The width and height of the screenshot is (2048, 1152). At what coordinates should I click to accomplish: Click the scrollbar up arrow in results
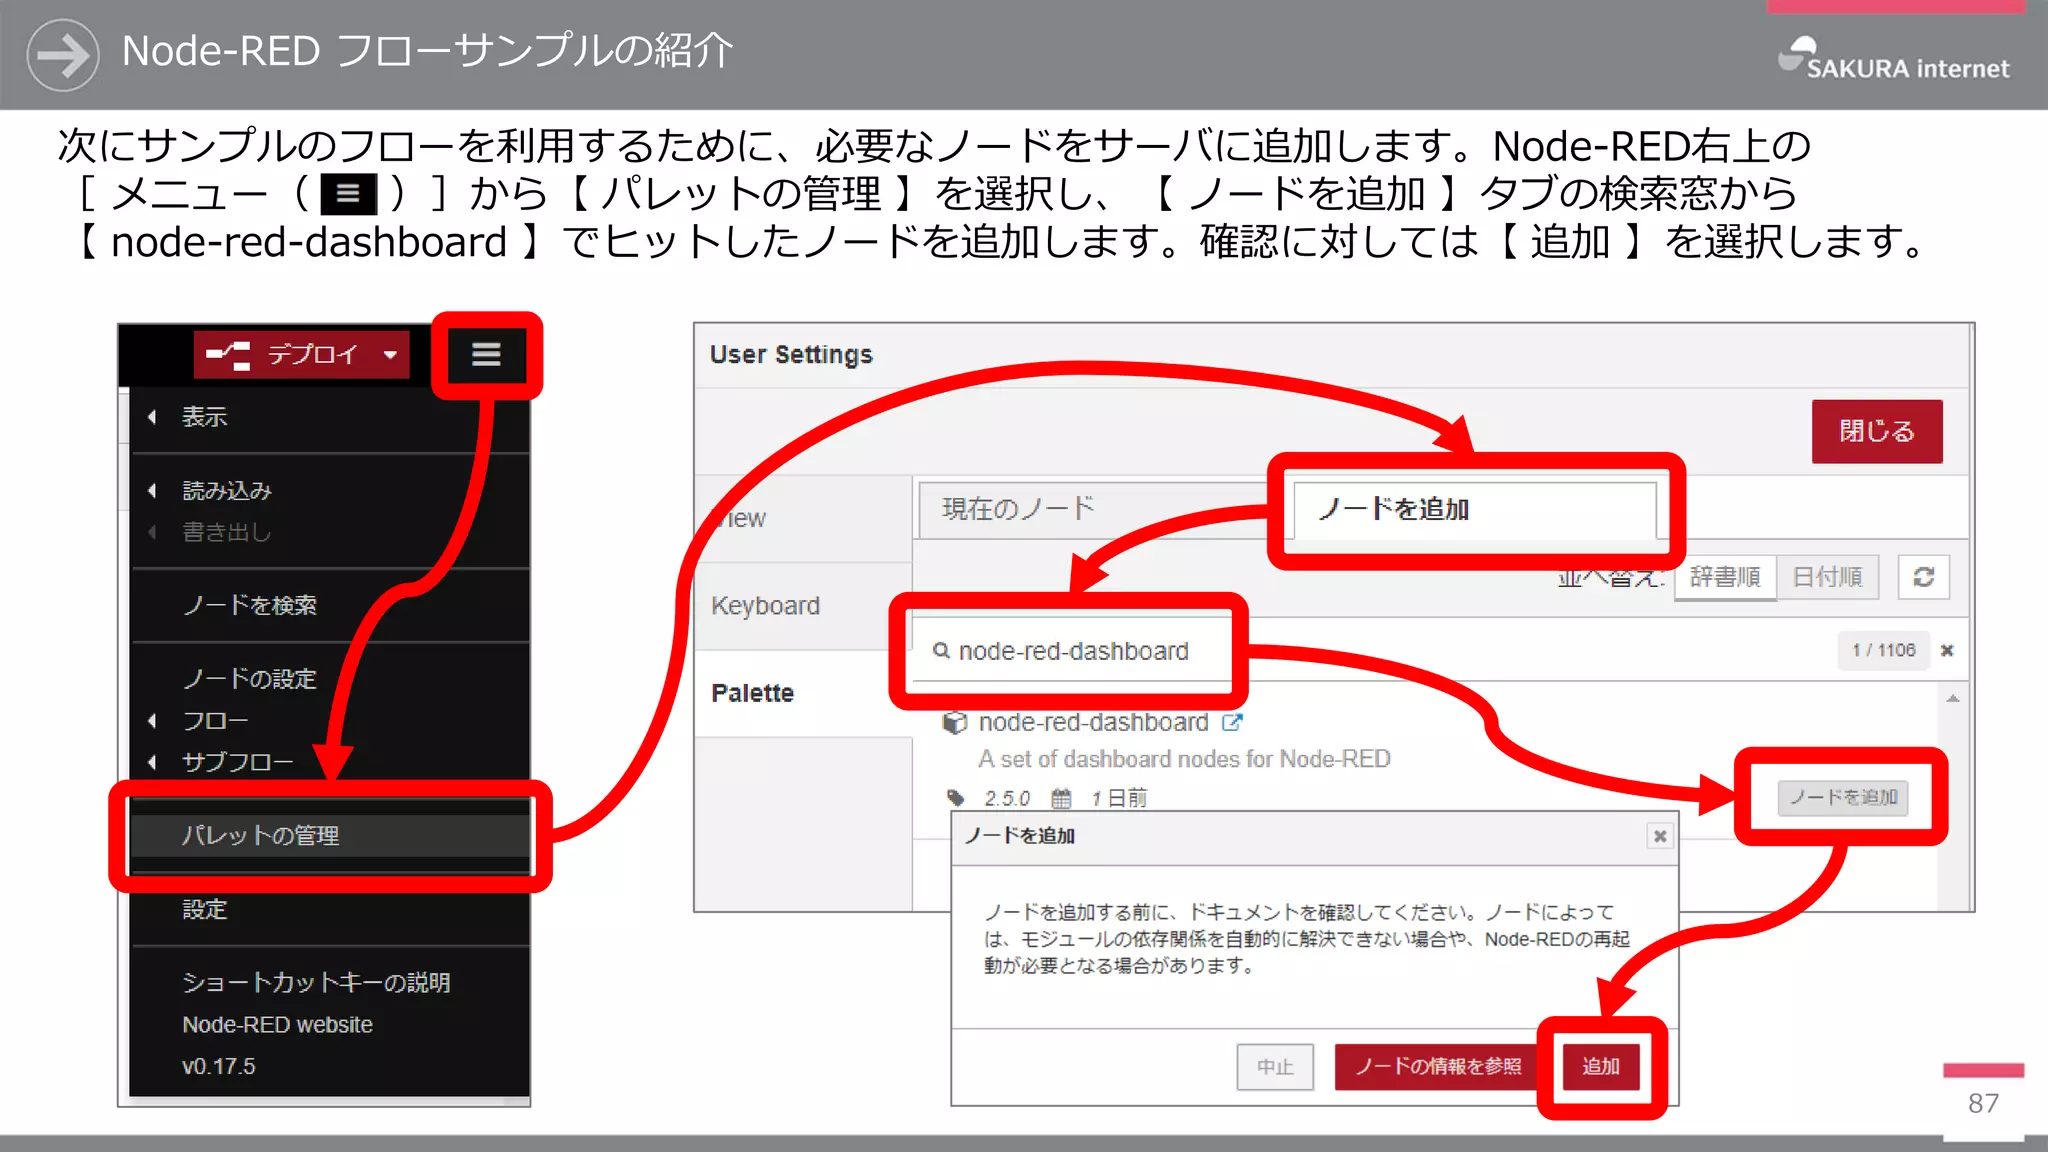1953,699
